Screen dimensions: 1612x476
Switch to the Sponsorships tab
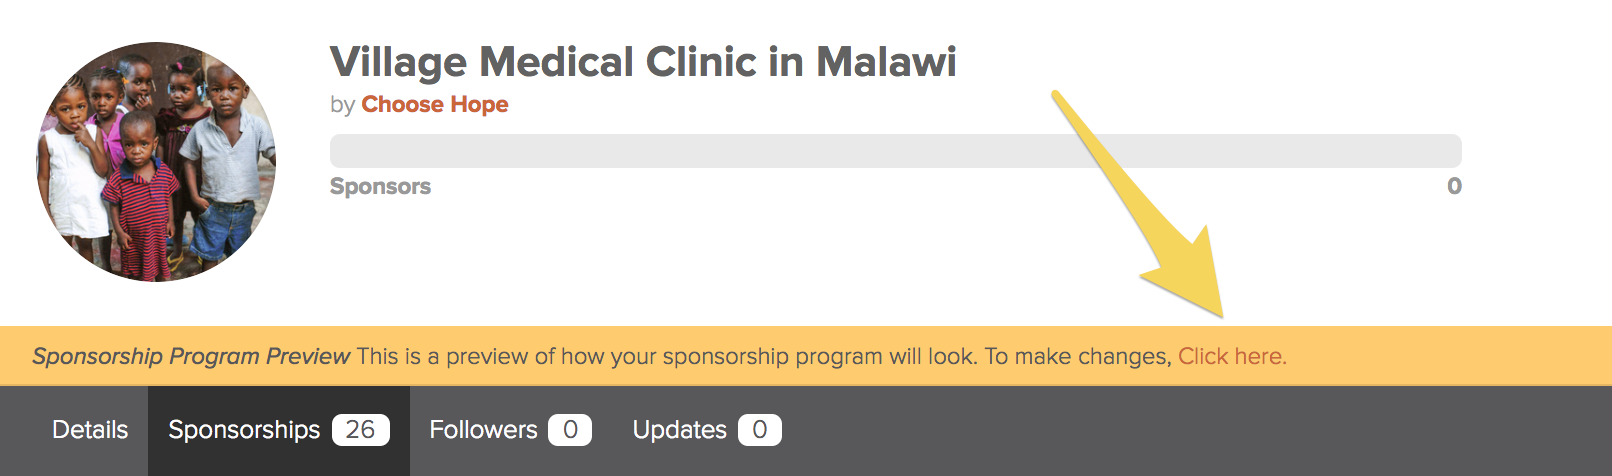tap(244, 430)
